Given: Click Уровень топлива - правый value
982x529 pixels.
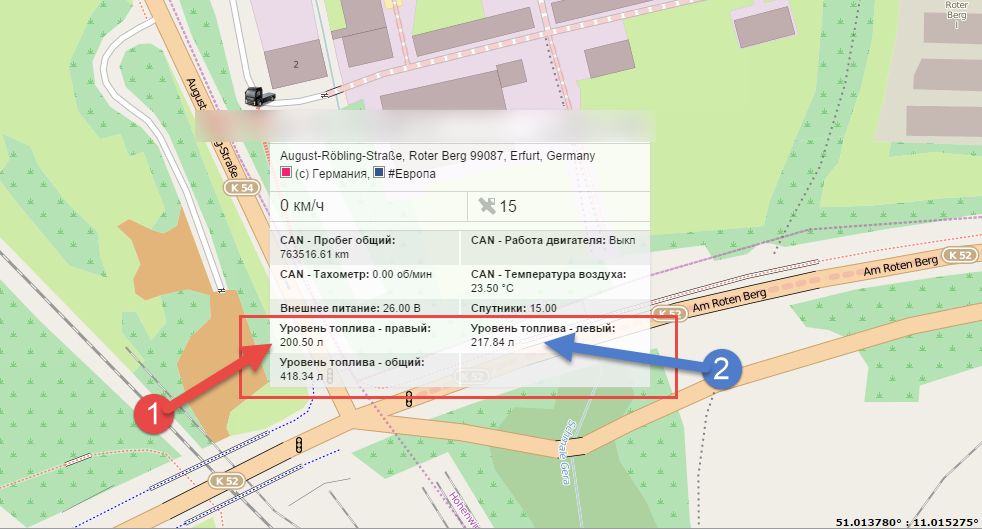Looking at the screenshot, I should pos(298,342).
